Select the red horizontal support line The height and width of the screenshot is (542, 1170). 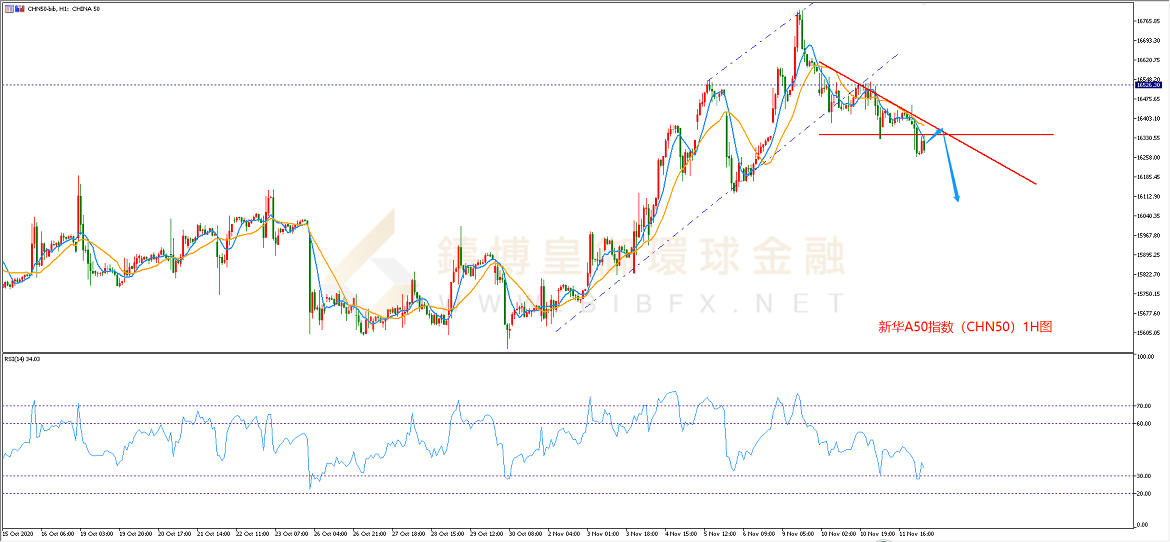coord(1000,134)
